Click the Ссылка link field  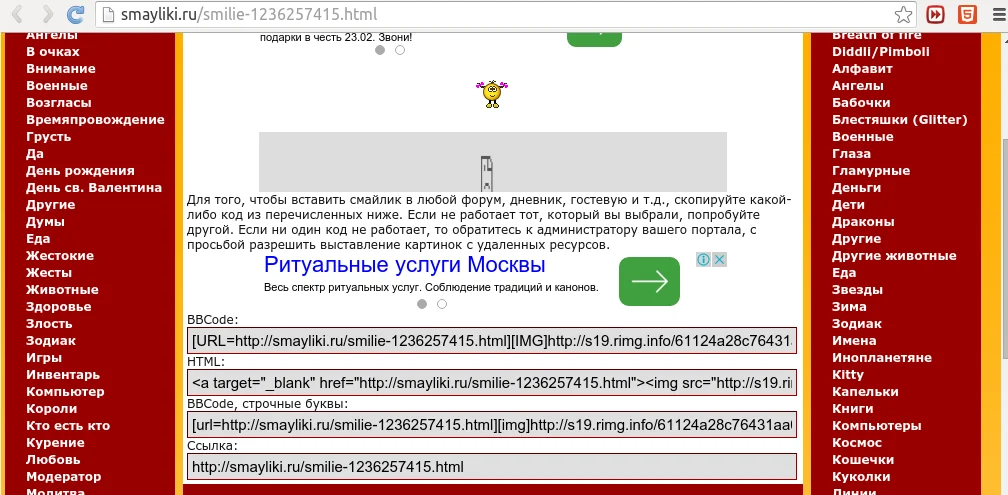[x=492, y=466]
